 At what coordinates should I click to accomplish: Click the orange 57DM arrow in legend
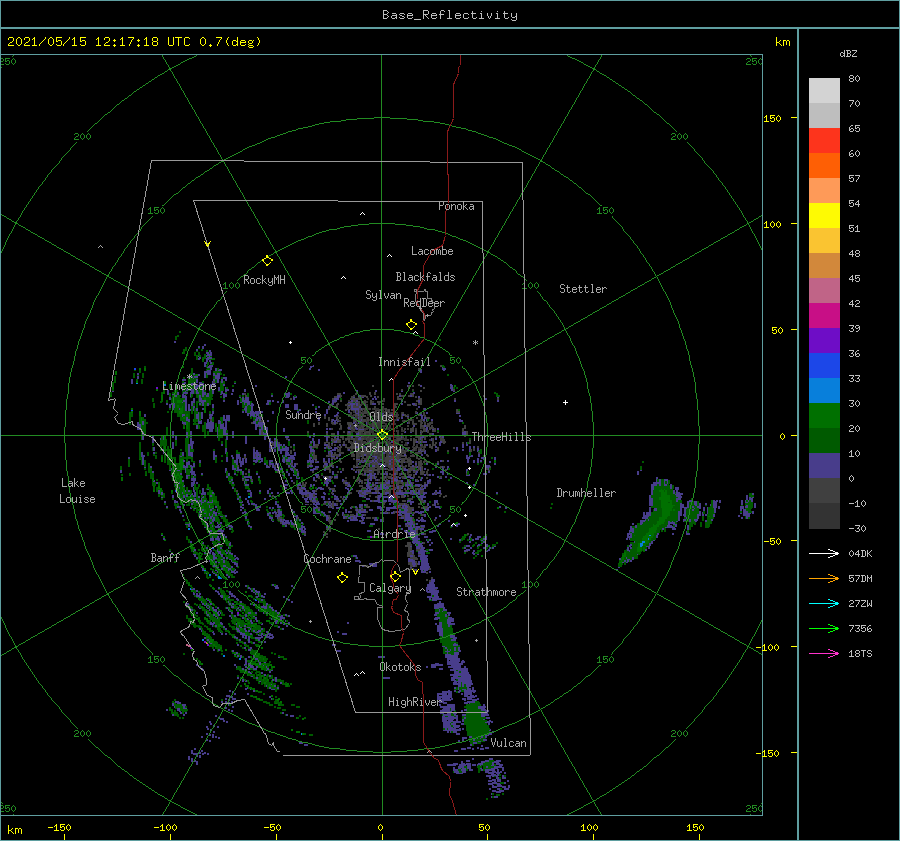coord(824,578)
